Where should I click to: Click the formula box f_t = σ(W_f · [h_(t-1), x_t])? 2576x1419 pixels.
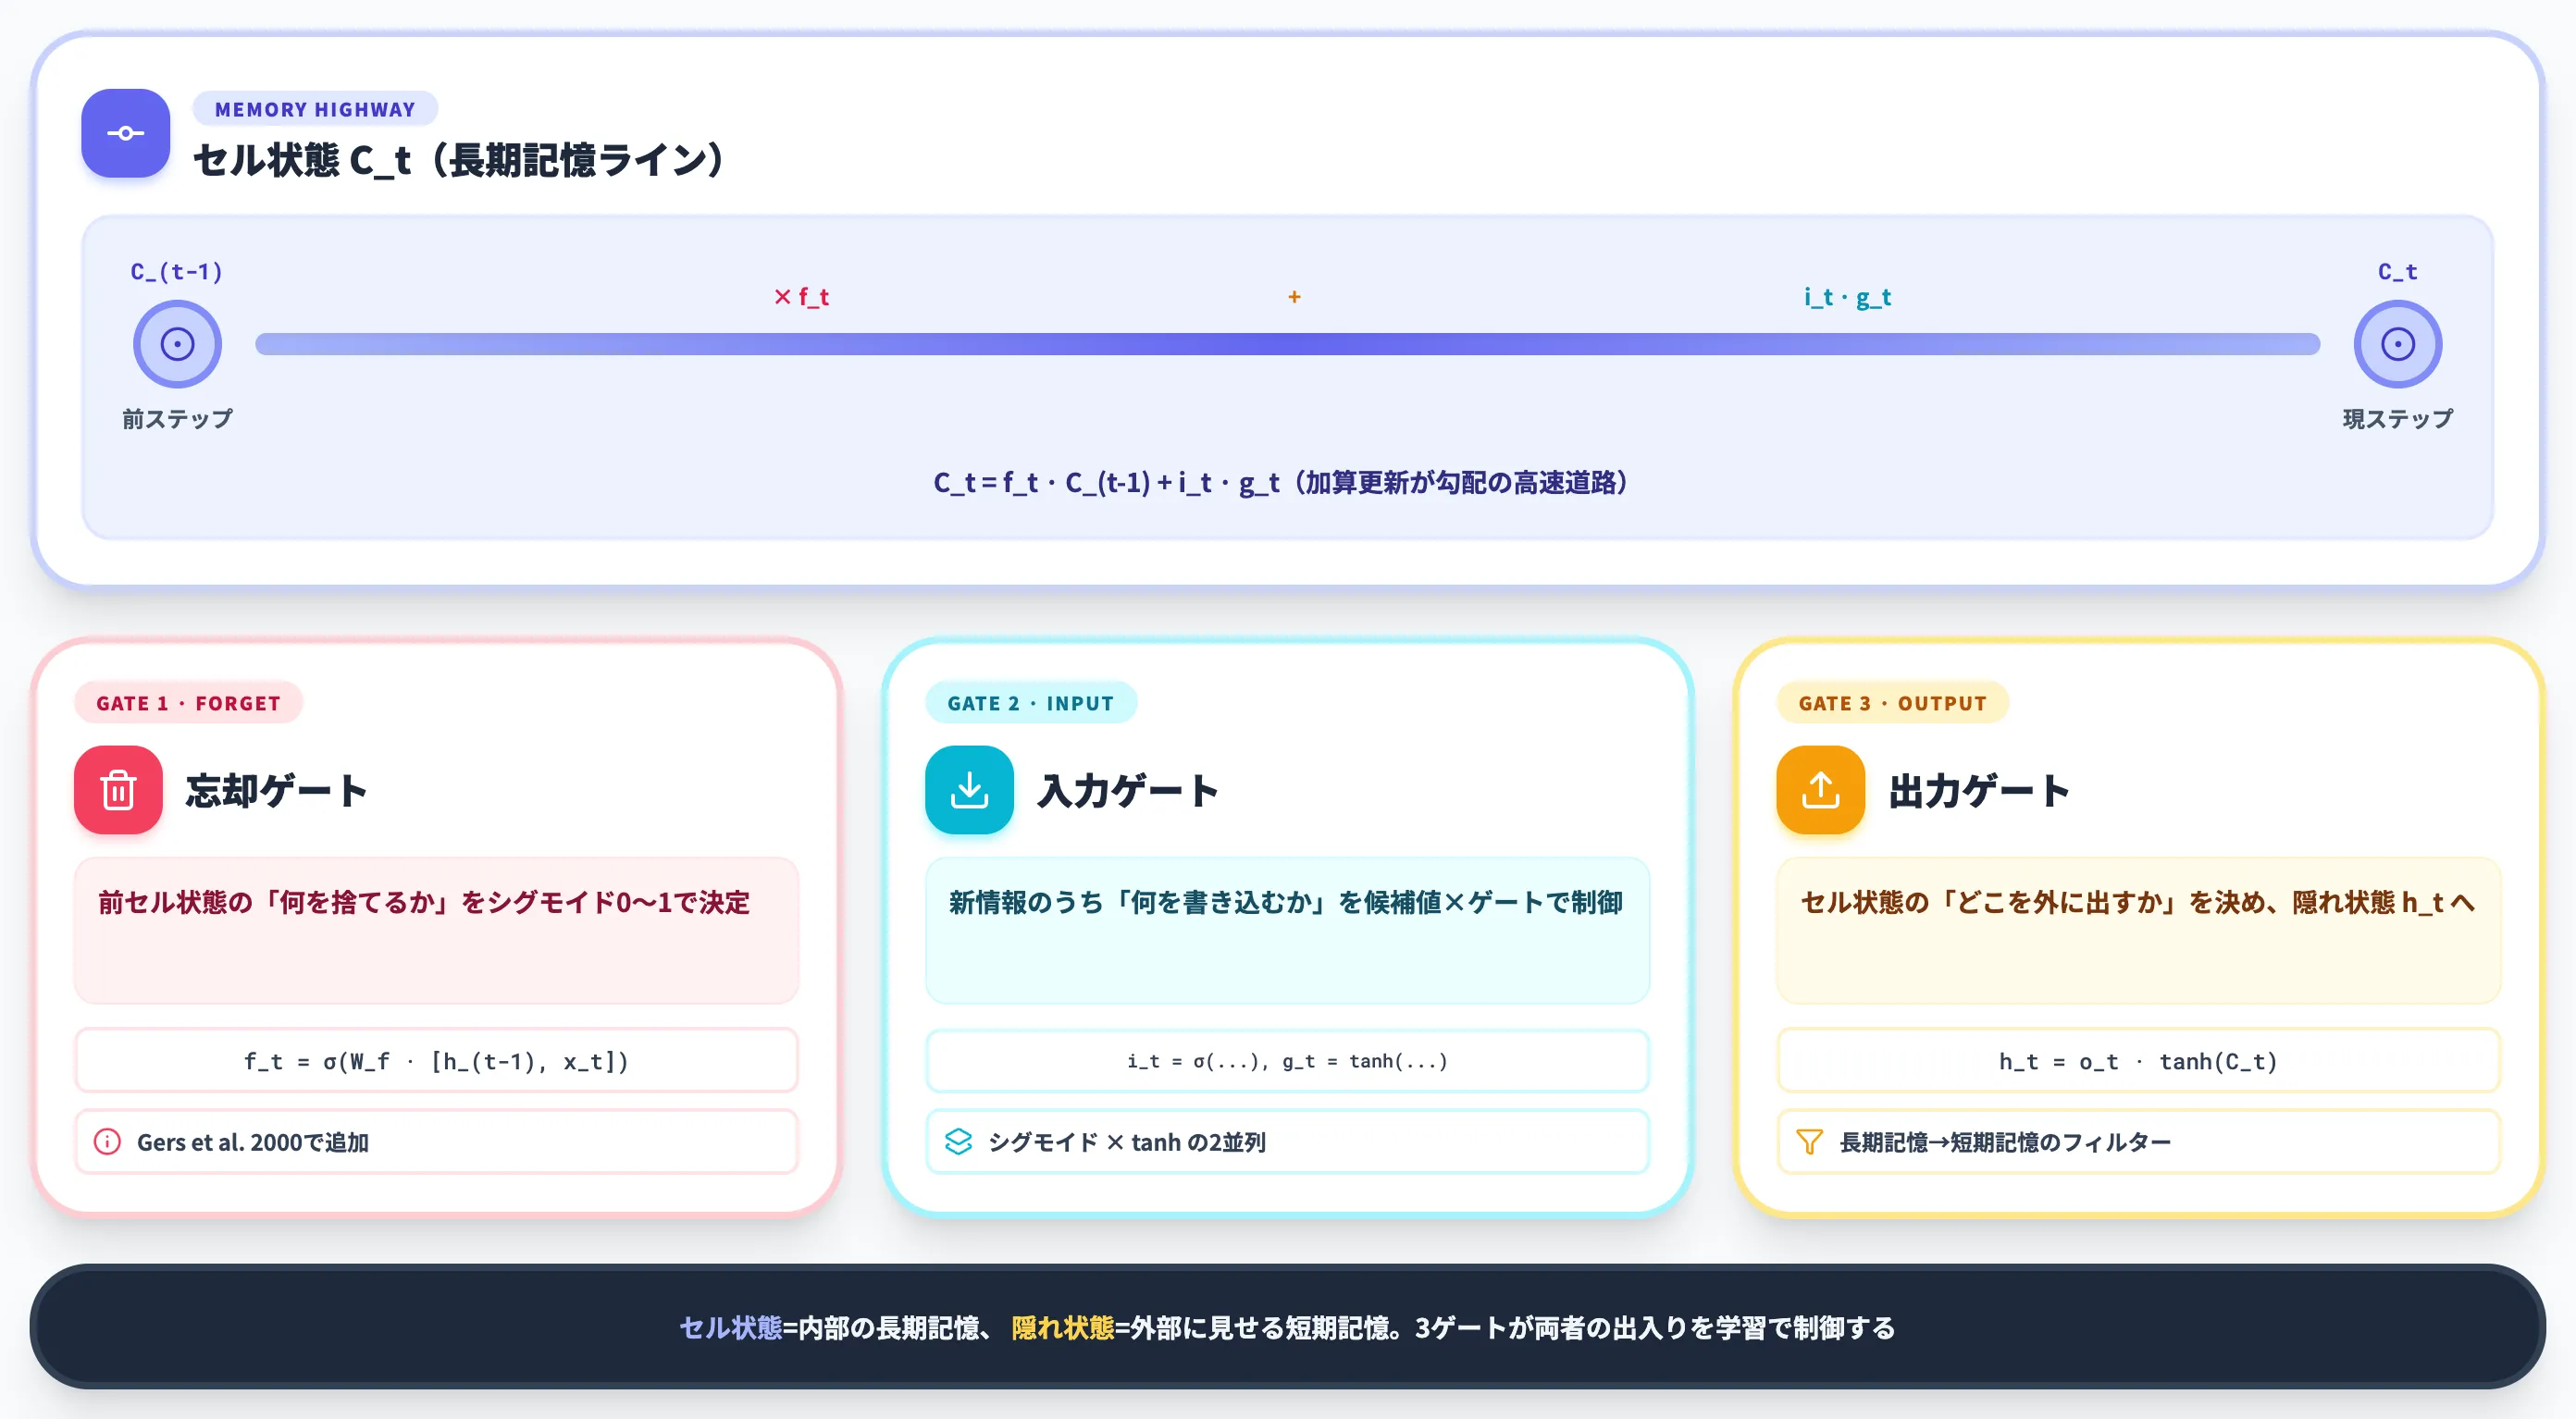point(436,1061)
